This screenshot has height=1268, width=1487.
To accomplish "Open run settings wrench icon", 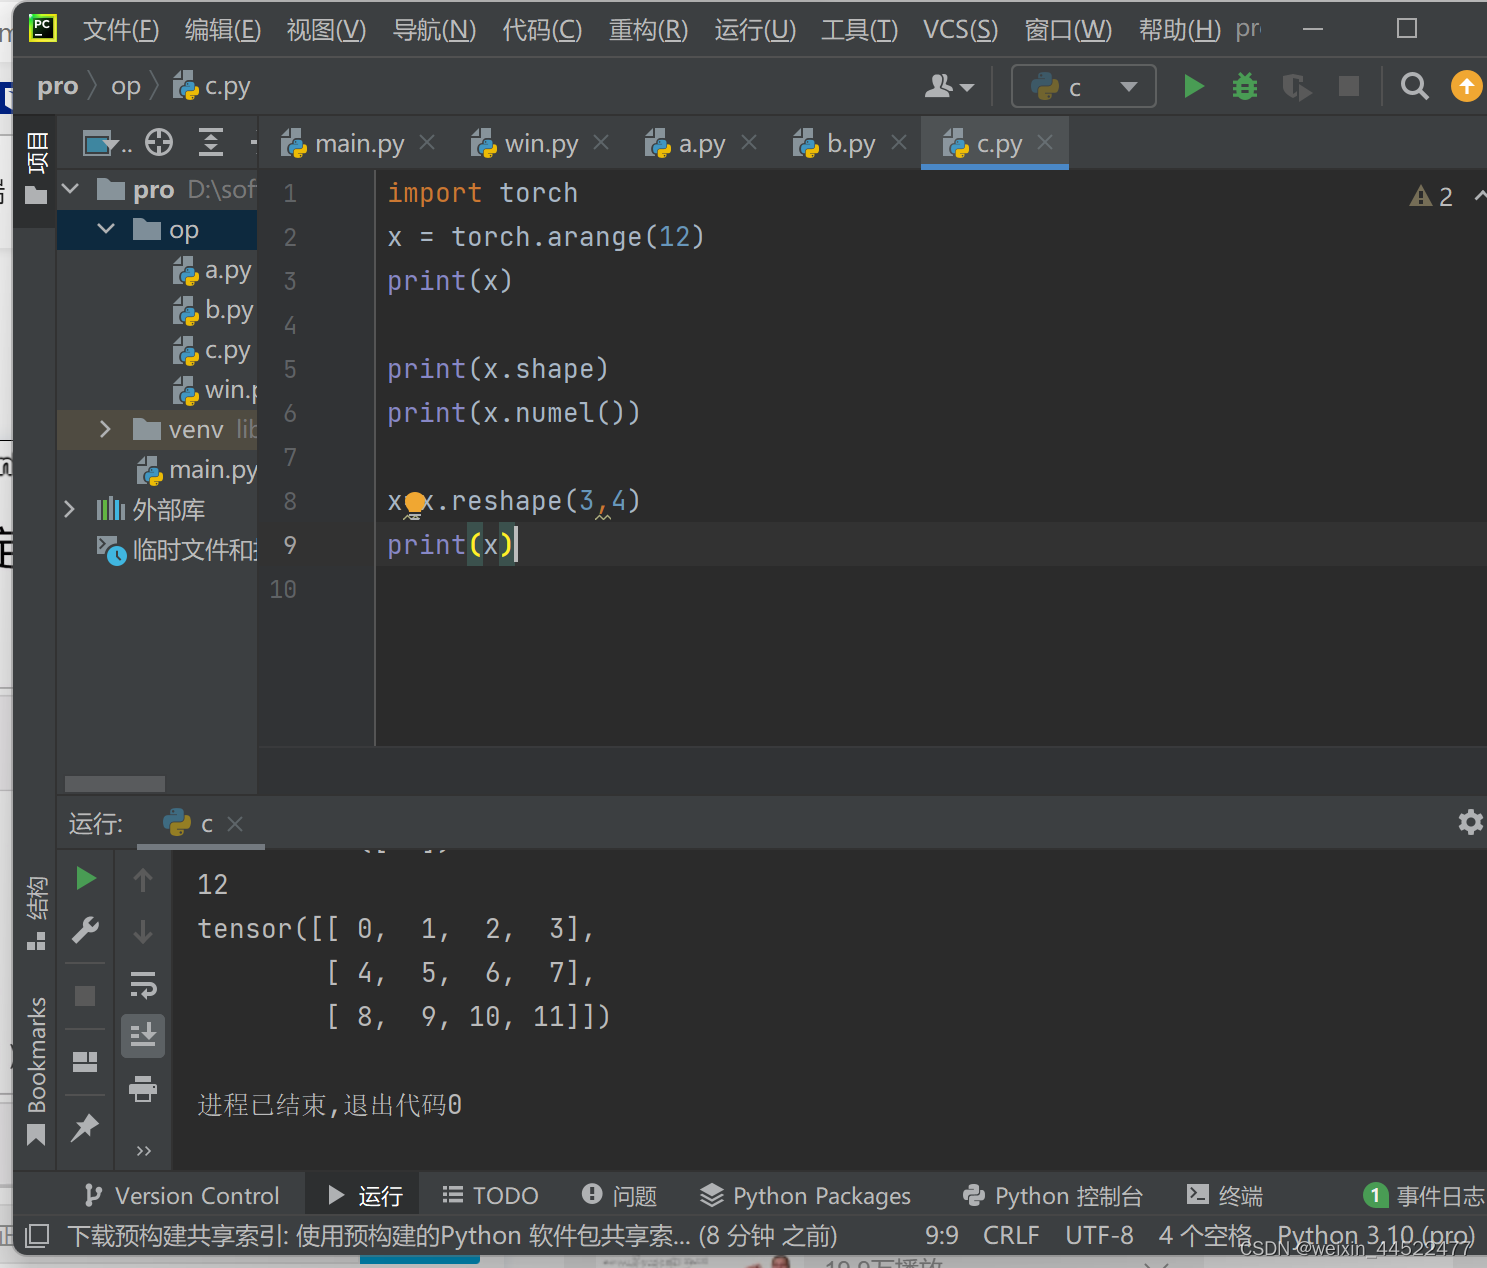I will click(x=86, y=930).
